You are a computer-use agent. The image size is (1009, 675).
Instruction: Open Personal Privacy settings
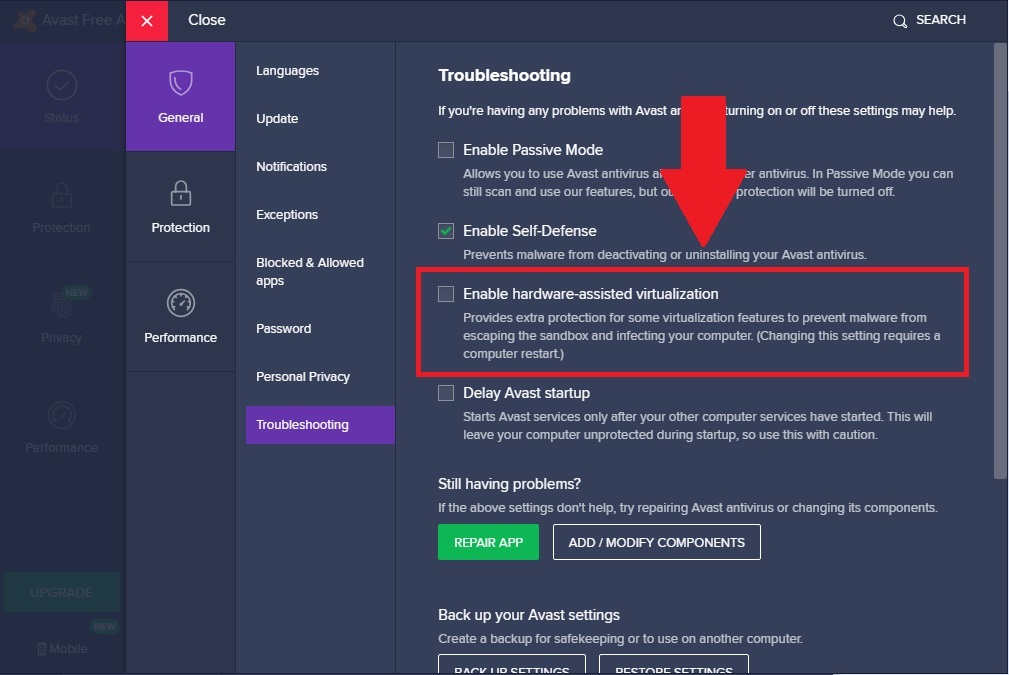click(303, 377)
